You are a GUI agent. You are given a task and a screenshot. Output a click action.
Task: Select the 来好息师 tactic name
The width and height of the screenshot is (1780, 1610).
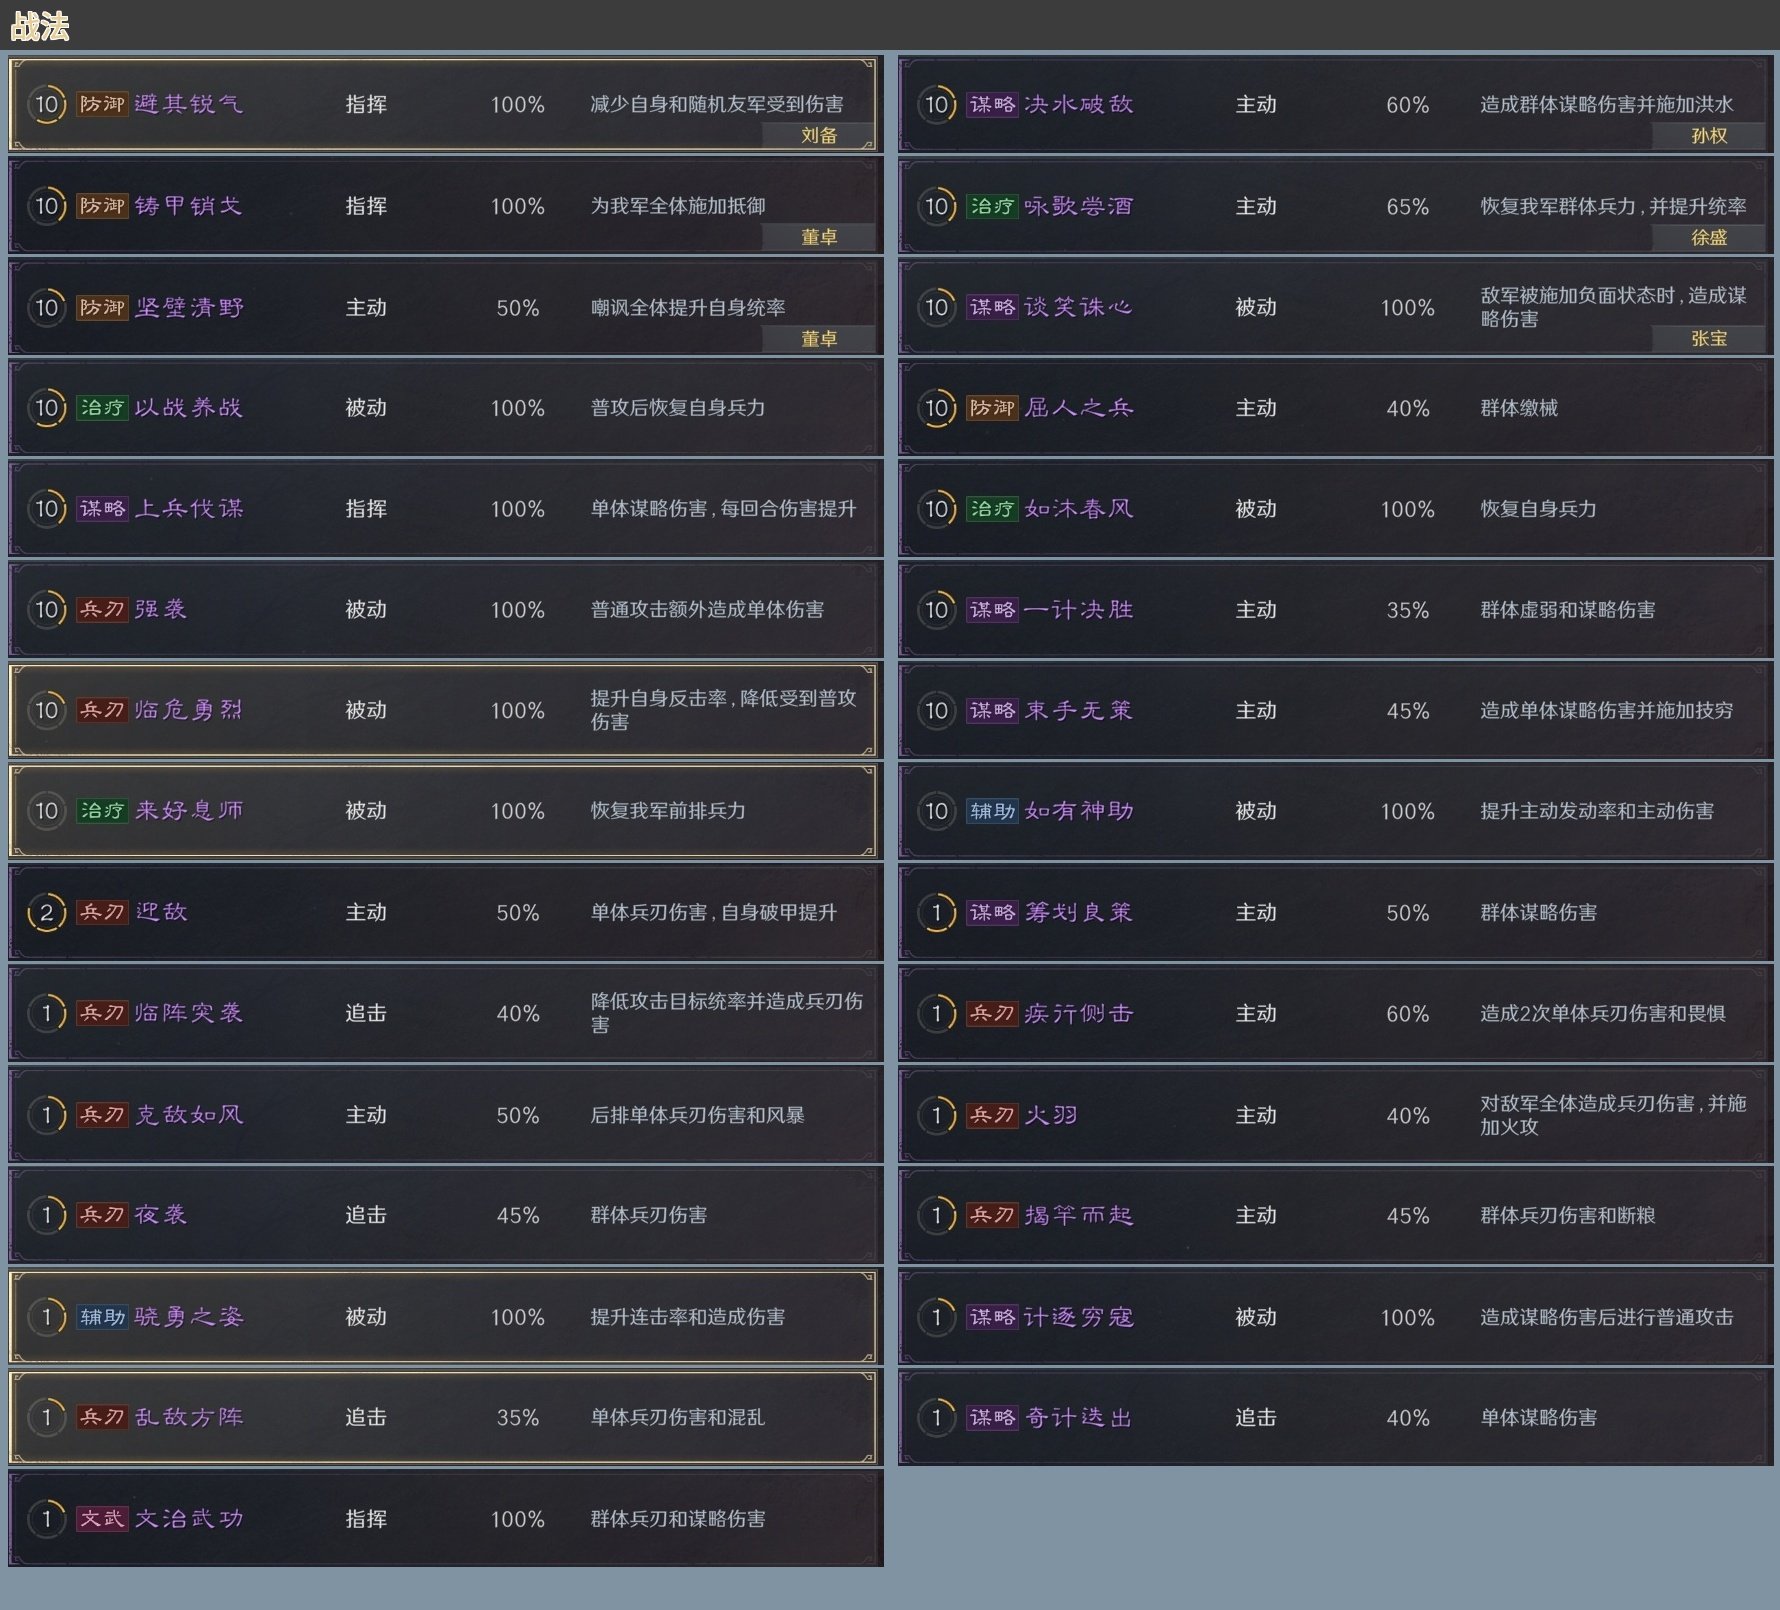point(188,811)
